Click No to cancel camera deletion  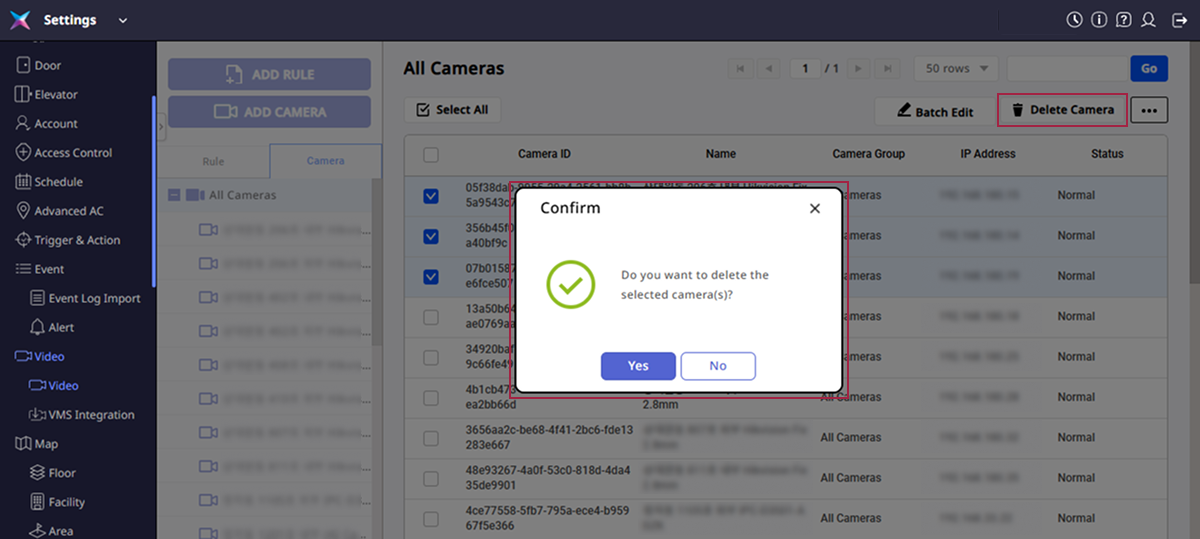click(x=718, y=366)
